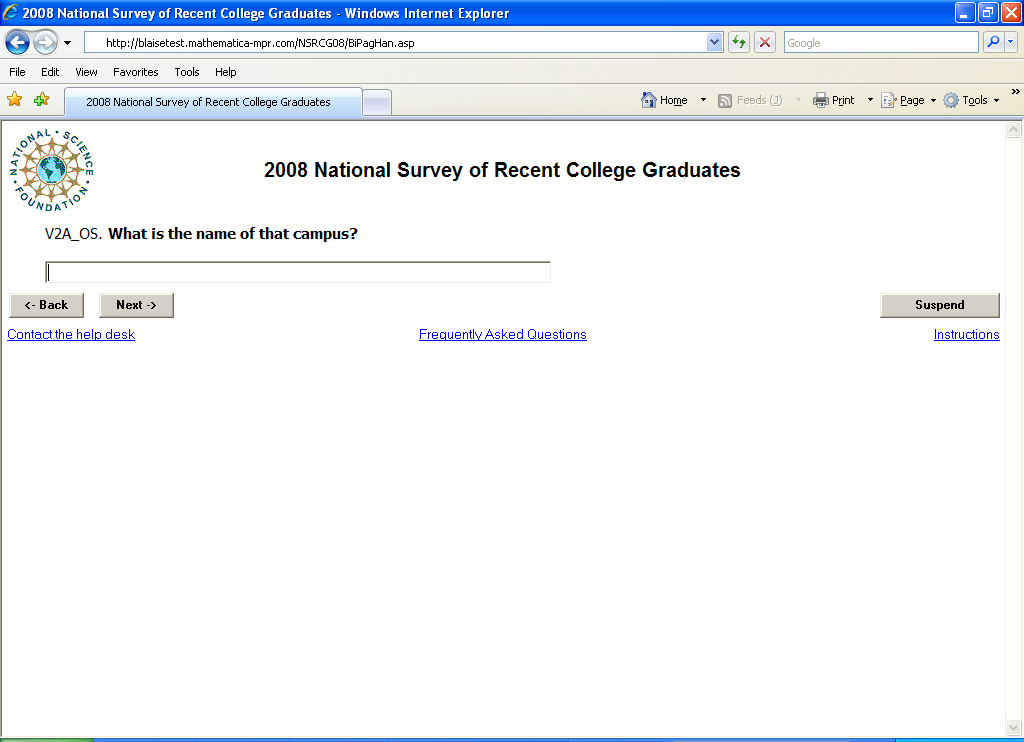Click the campus name text field
The width and height of the screenshot is (1024, 742).
(x=298, y=272)
